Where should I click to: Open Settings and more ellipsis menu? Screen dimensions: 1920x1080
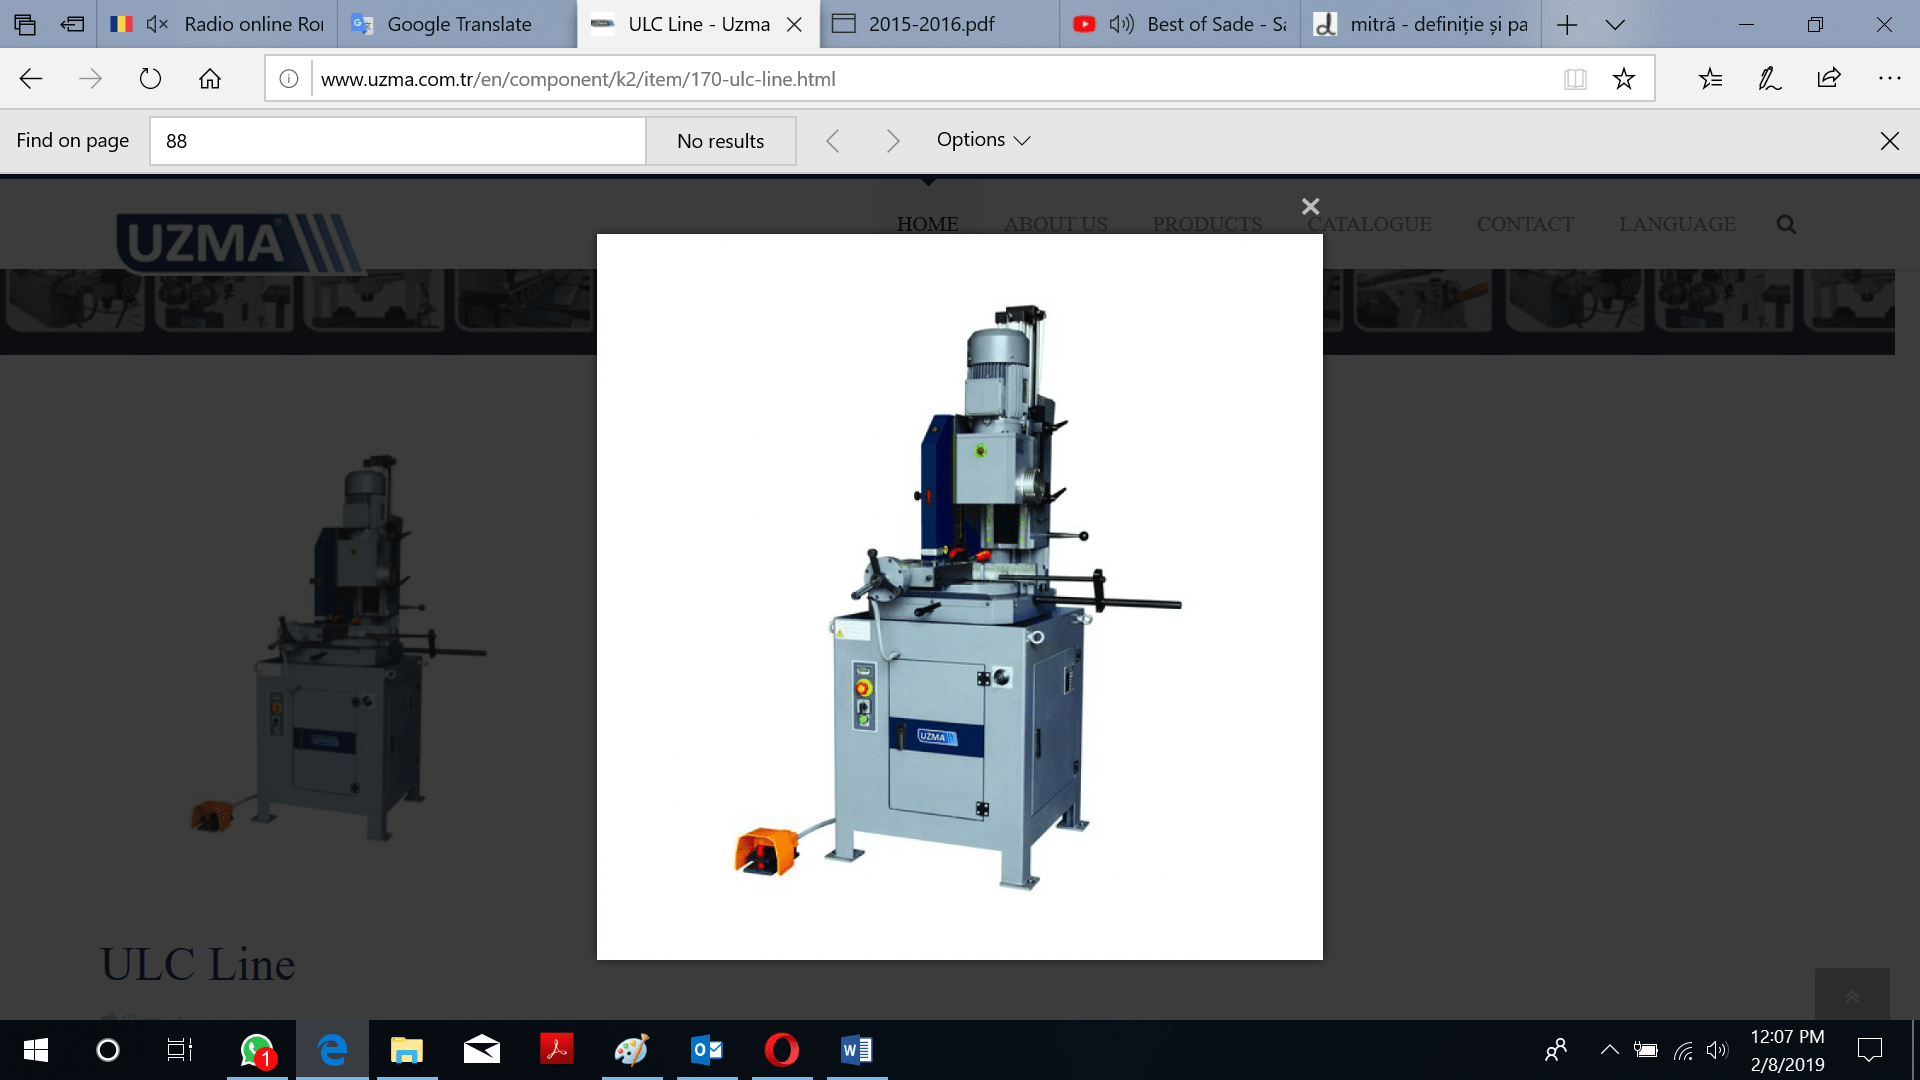[x=1889, y=79]
